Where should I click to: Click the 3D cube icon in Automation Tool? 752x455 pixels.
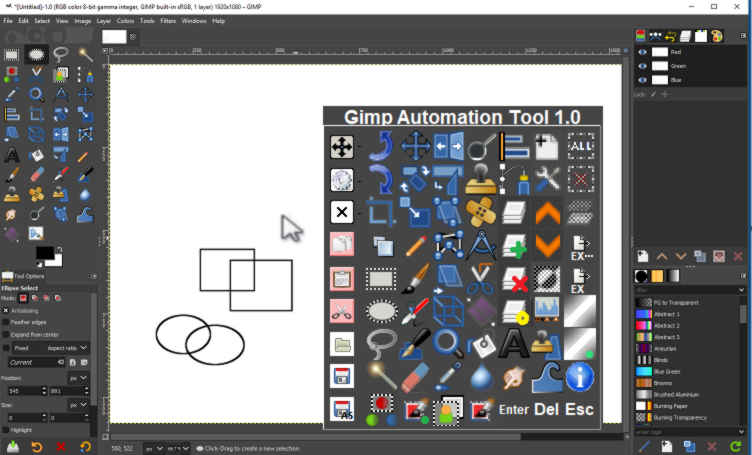click(x=448, y=311)
